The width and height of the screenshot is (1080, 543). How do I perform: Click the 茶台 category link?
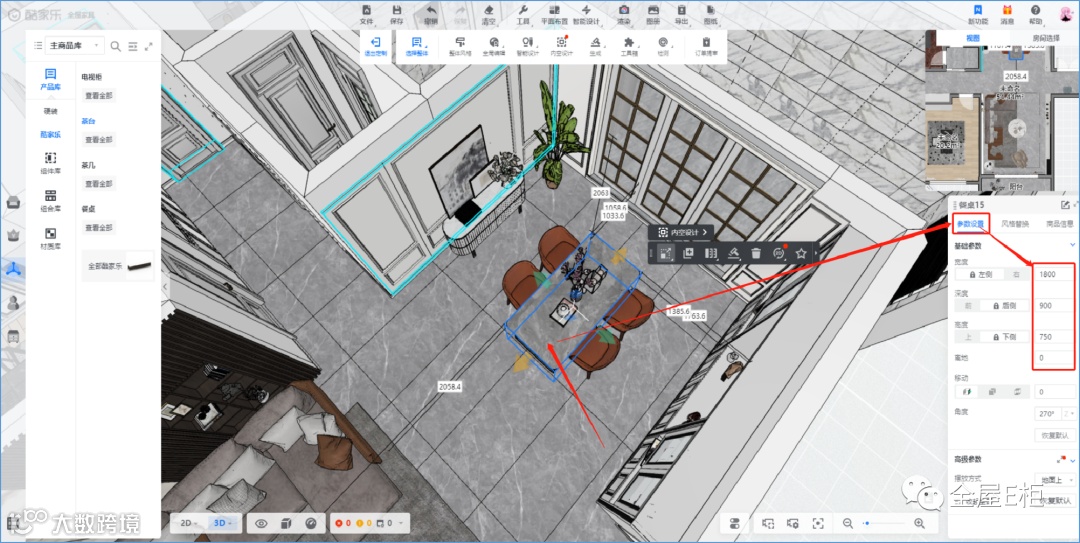pos(88,121)
